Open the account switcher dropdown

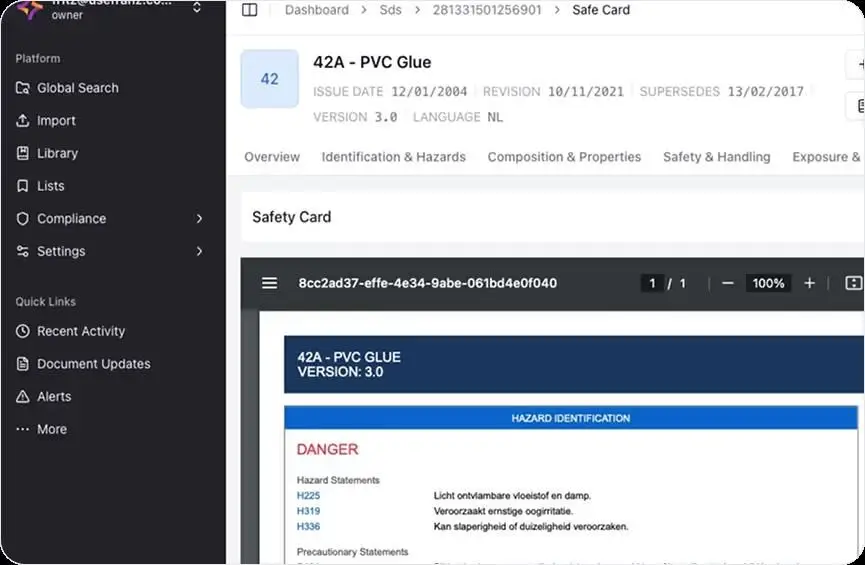(197, 8)
